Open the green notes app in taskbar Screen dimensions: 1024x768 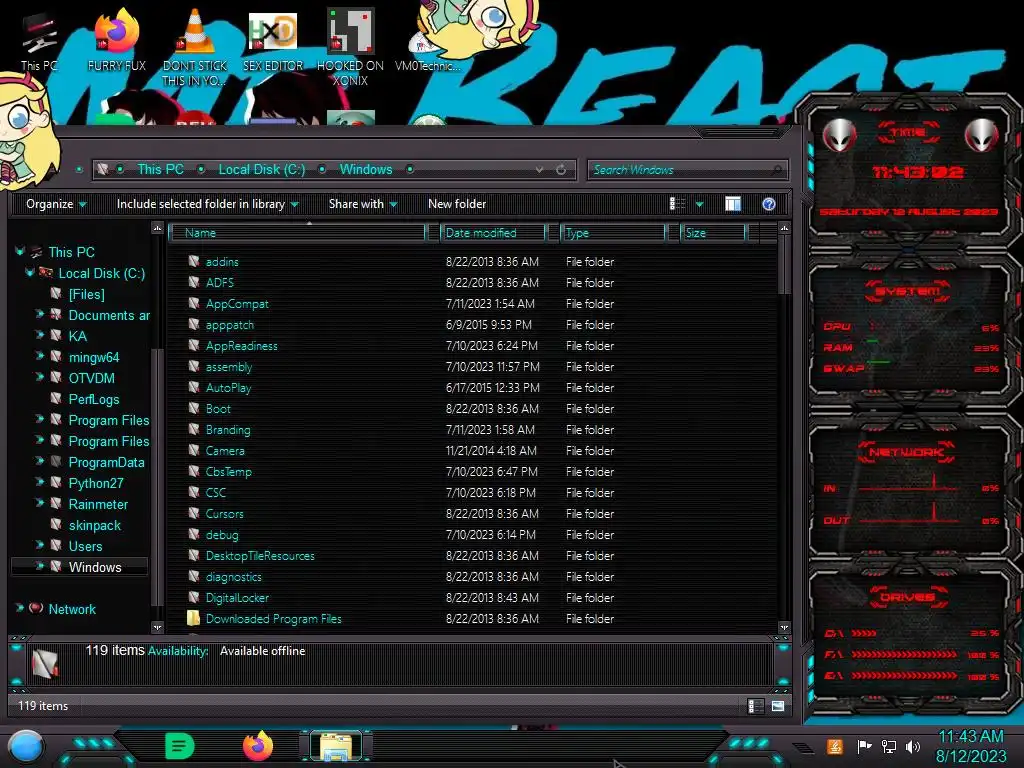[x=180, y=746]
